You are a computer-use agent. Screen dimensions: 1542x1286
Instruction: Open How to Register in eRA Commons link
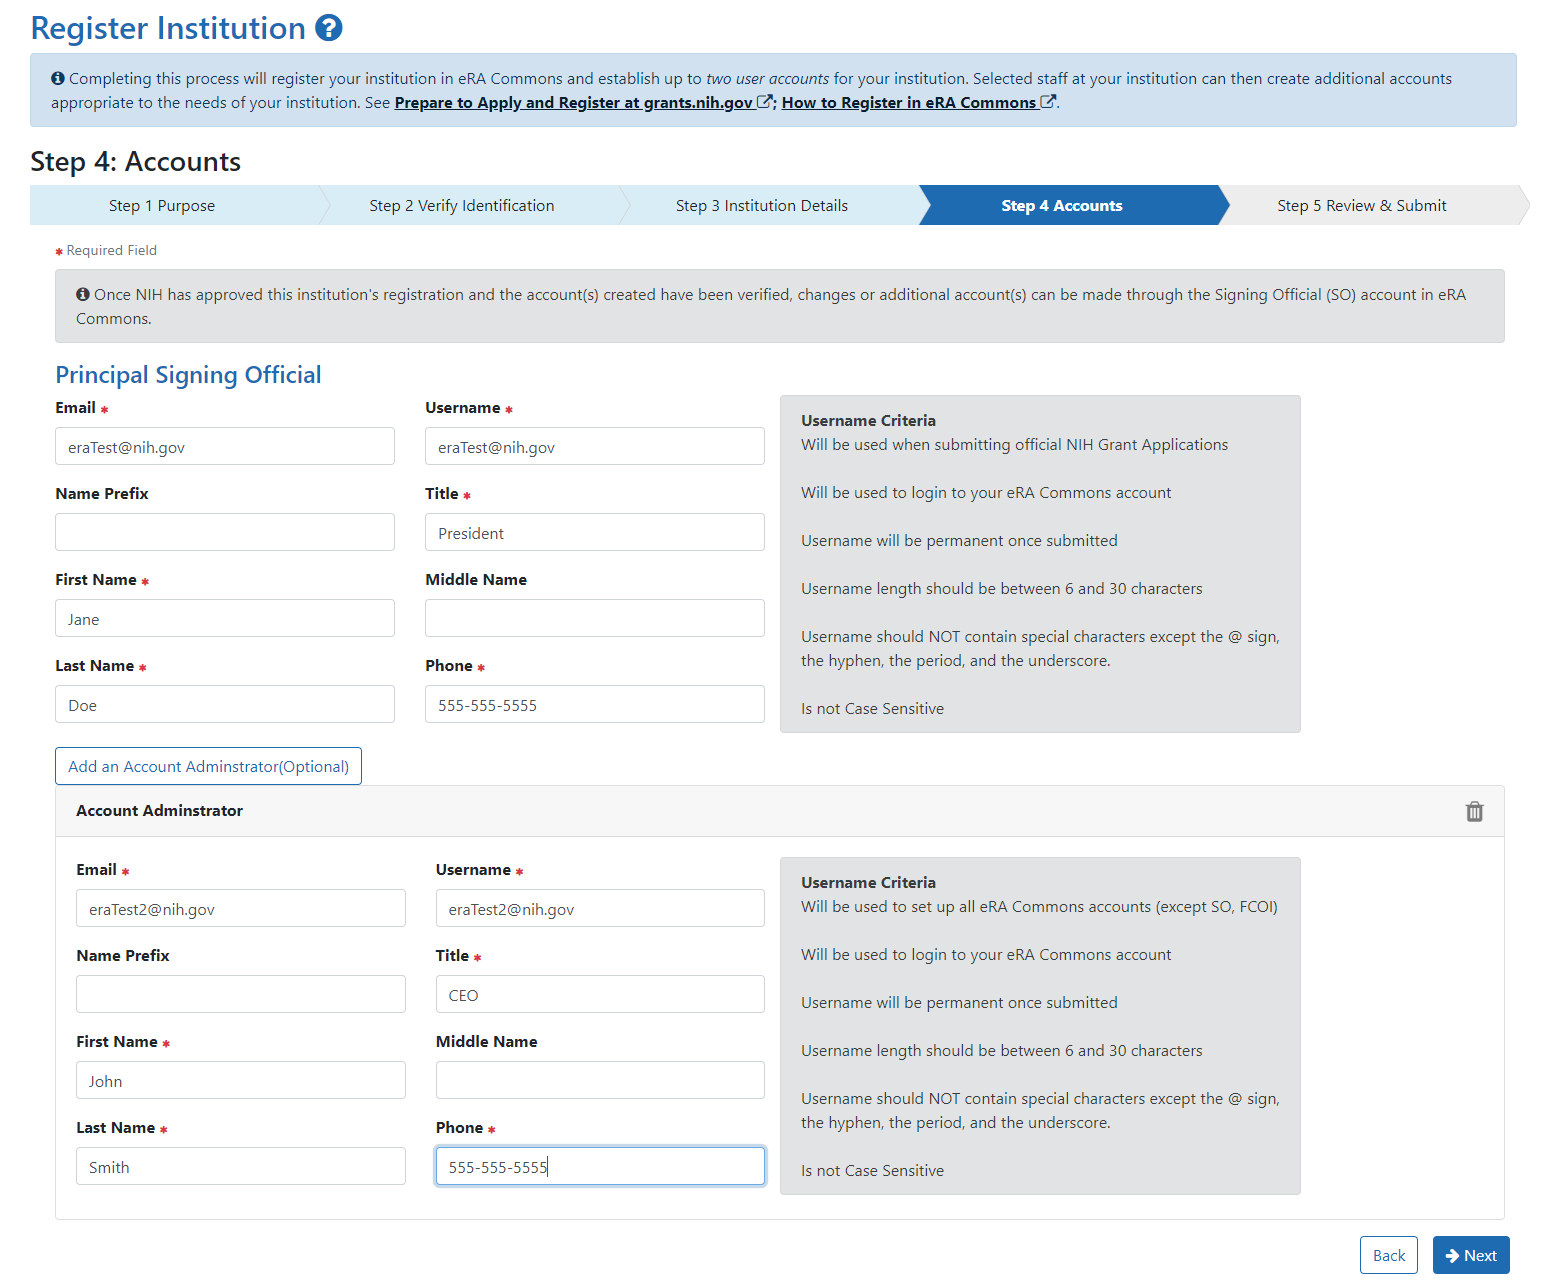[910, 101]
